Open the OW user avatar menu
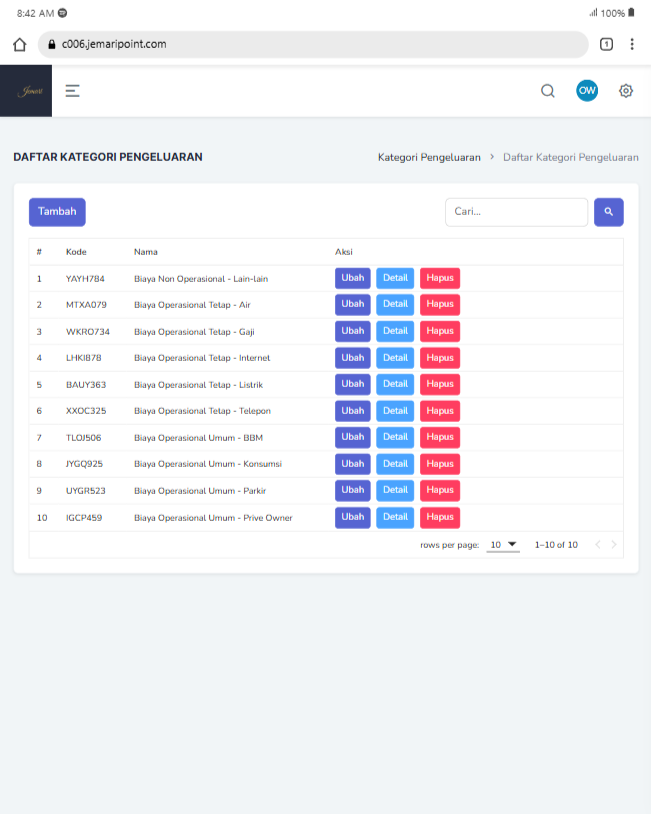The image size is (651, 814). click(x=587, y=91)
